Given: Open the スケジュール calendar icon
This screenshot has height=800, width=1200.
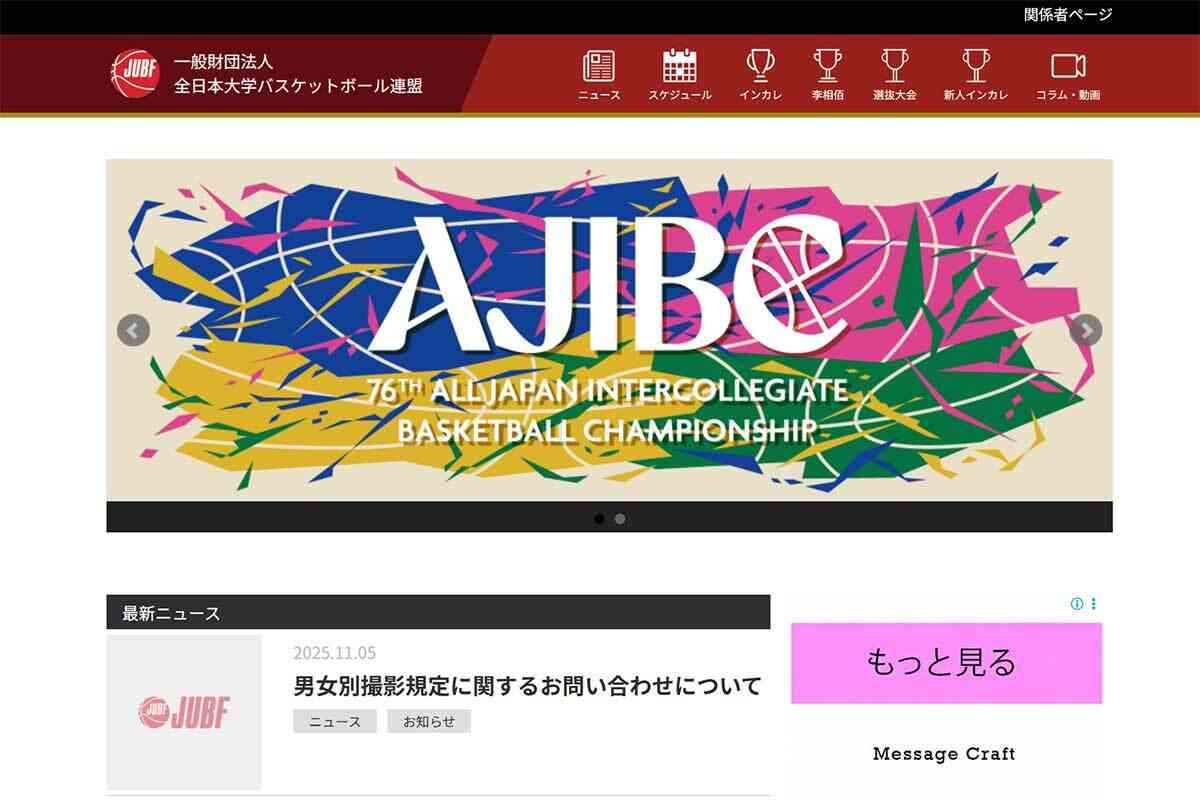Looking at the screenshot, I should [x=680, y=66].
